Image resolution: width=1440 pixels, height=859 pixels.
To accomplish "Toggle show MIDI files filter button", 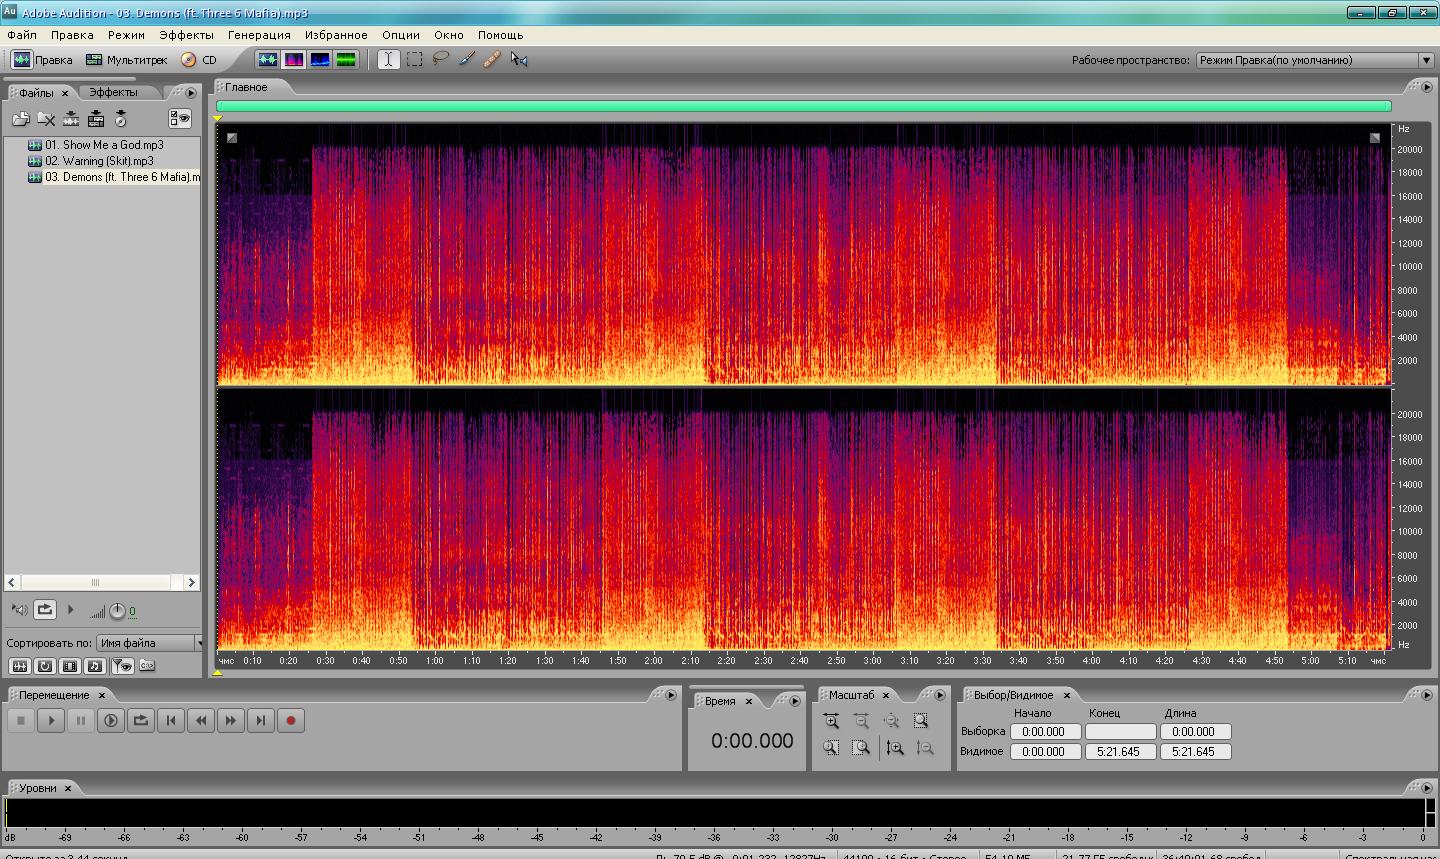I will tap(95, 666).
